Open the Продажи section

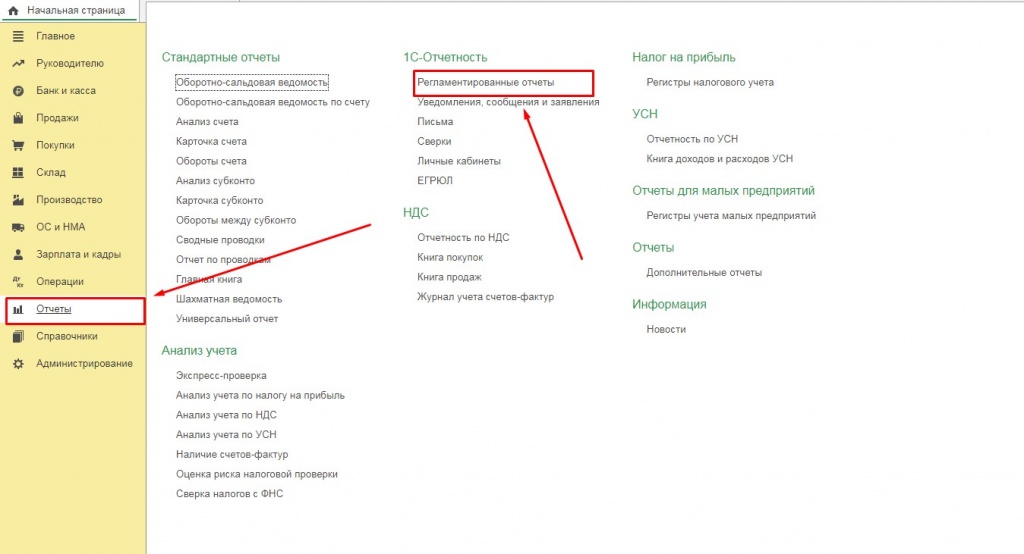coord(57,118)
